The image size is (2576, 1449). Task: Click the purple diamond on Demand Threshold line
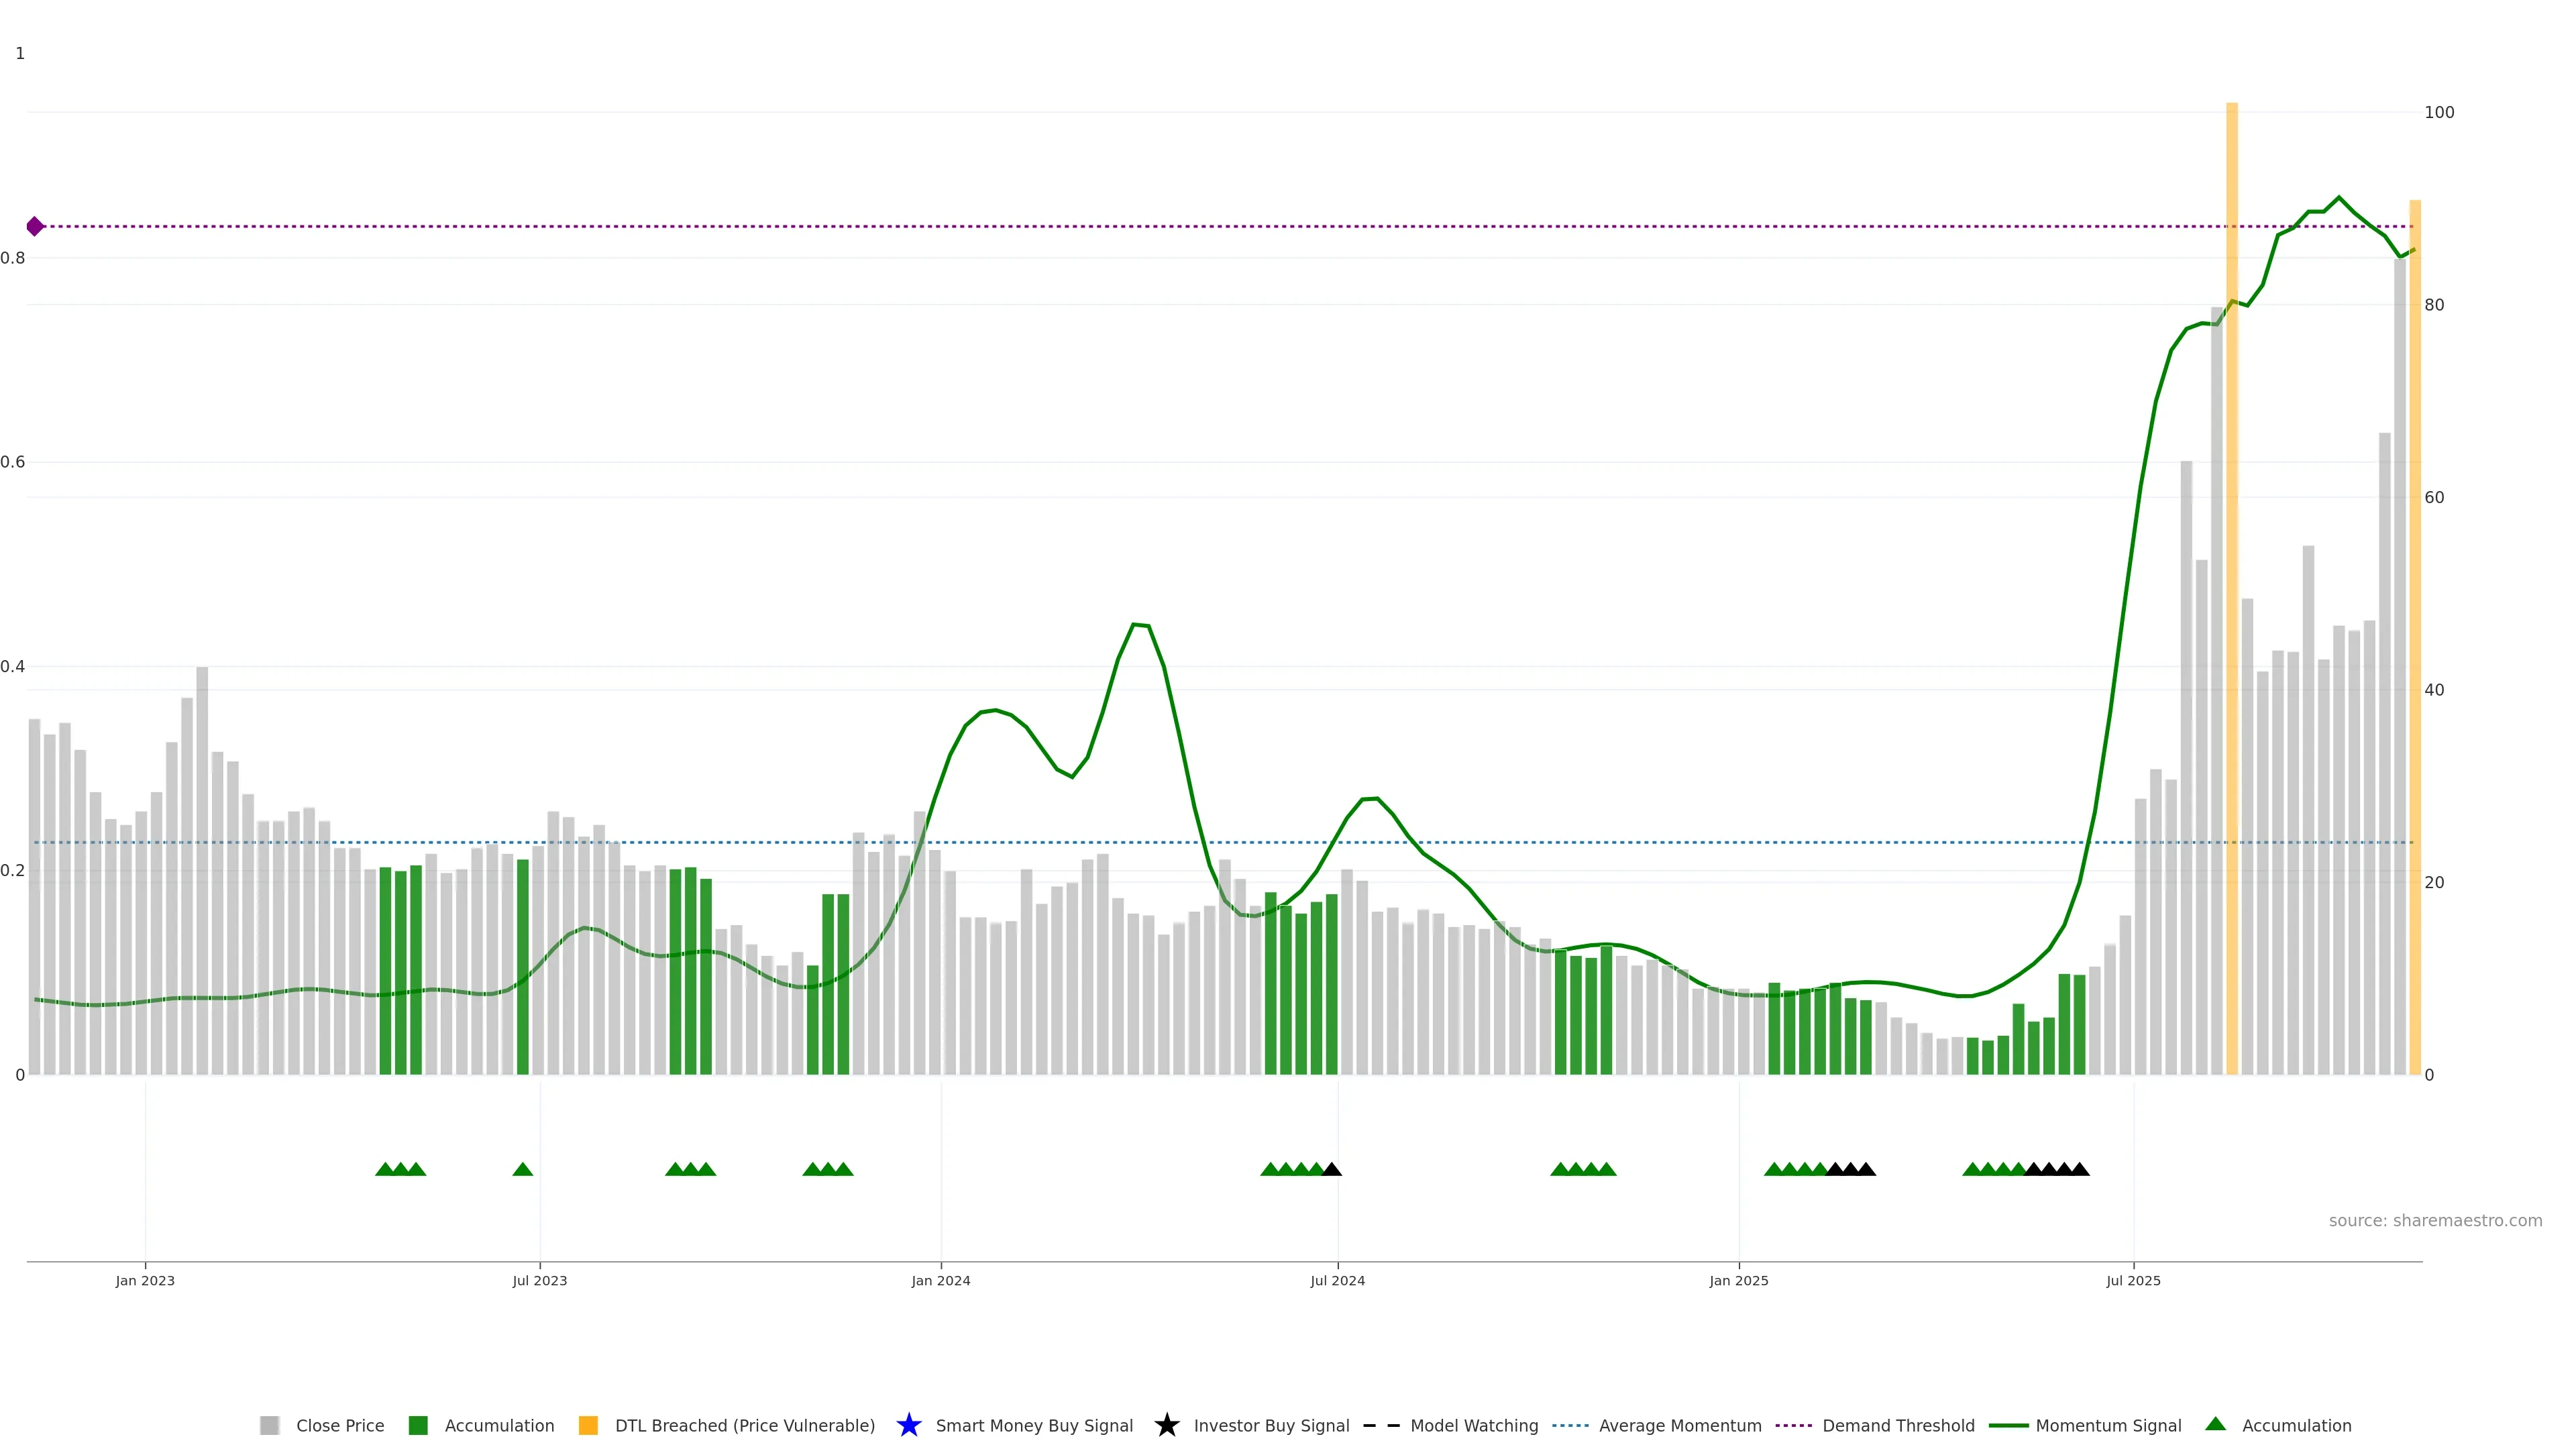point(35,226)
